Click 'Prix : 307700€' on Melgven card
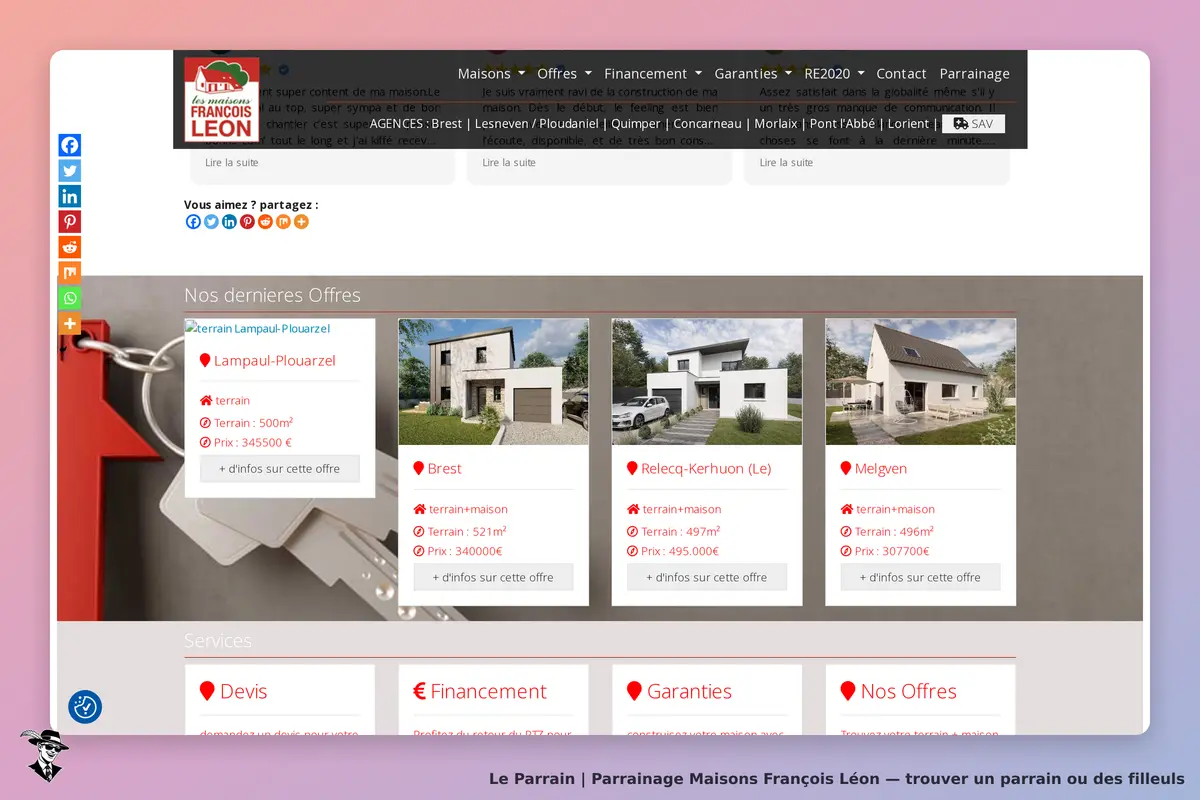The height and width of the screenshot is (800, 1200). pyautogui.click(x=892, y=551)
